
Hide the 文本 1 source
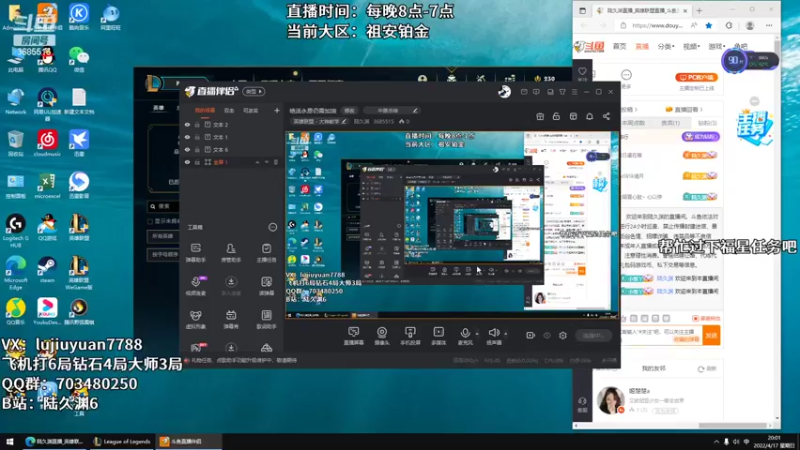tap(187, 137)
